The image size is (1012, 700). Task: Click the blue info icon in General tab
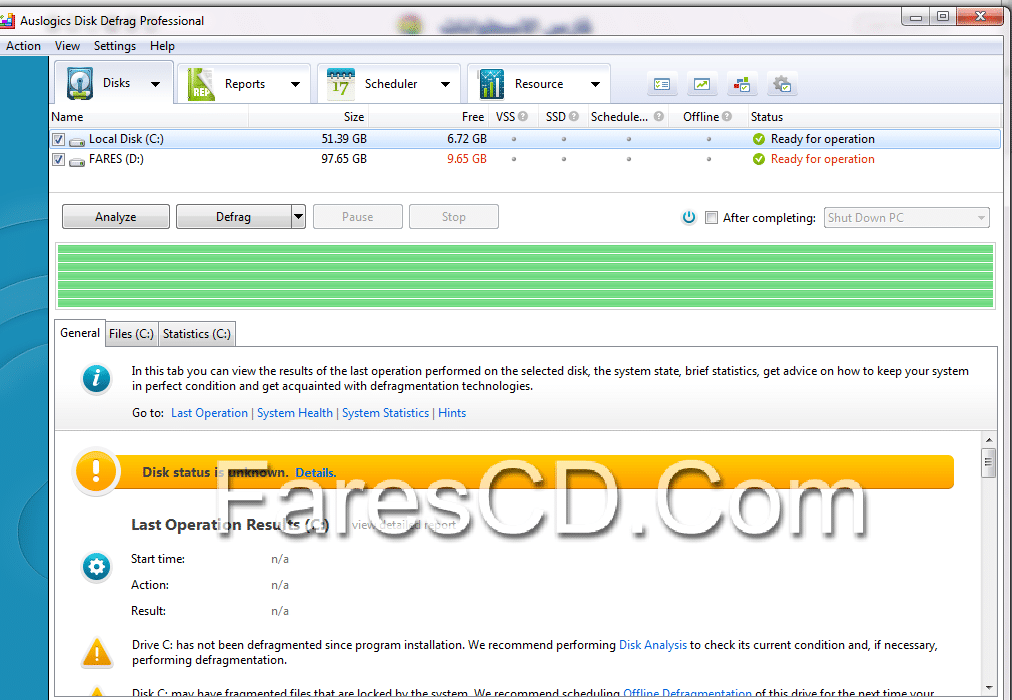(x=96, y=379)
